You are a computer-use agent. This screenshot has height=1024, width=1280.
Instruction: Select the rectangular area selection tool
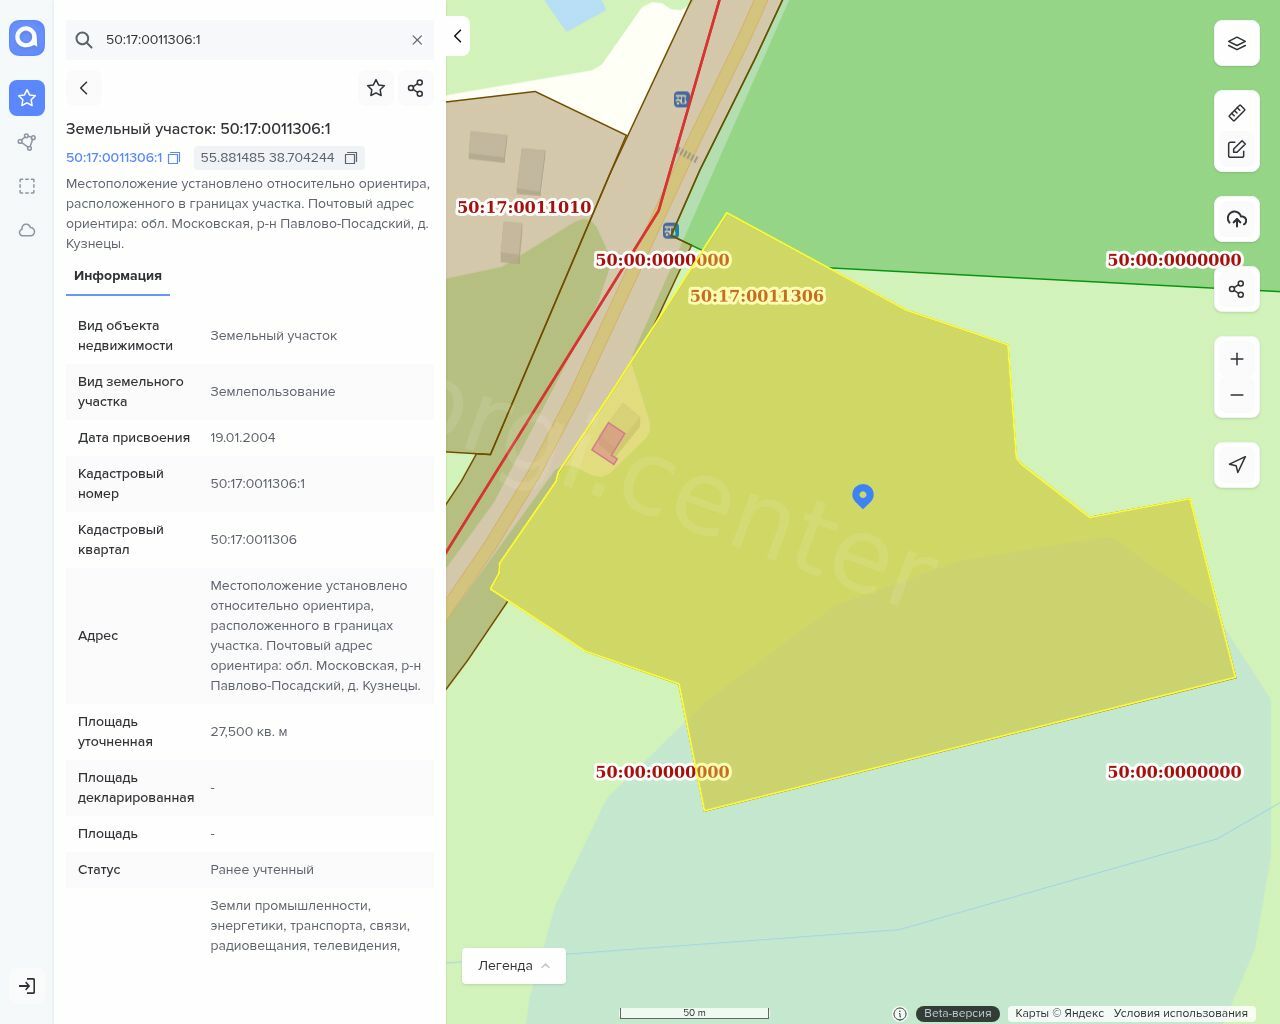click(27, 186)
